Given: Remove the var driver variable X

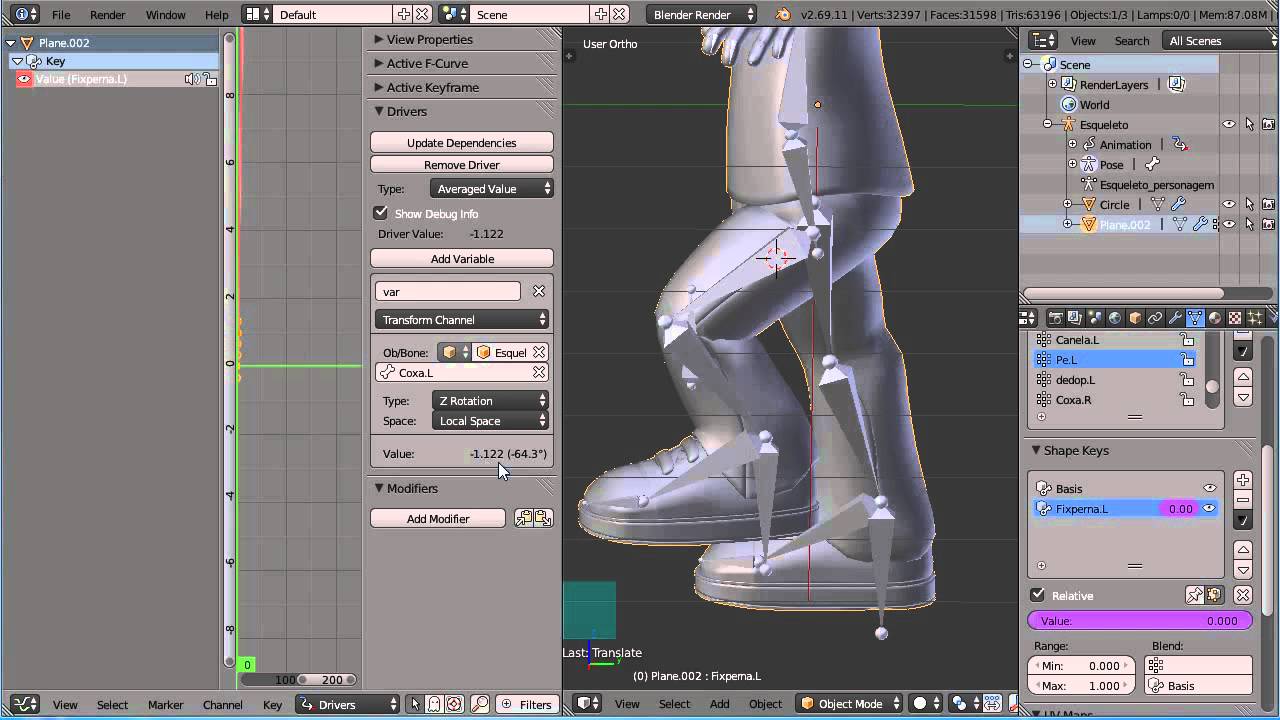Looking at the screenshot, I should [539, 291].
